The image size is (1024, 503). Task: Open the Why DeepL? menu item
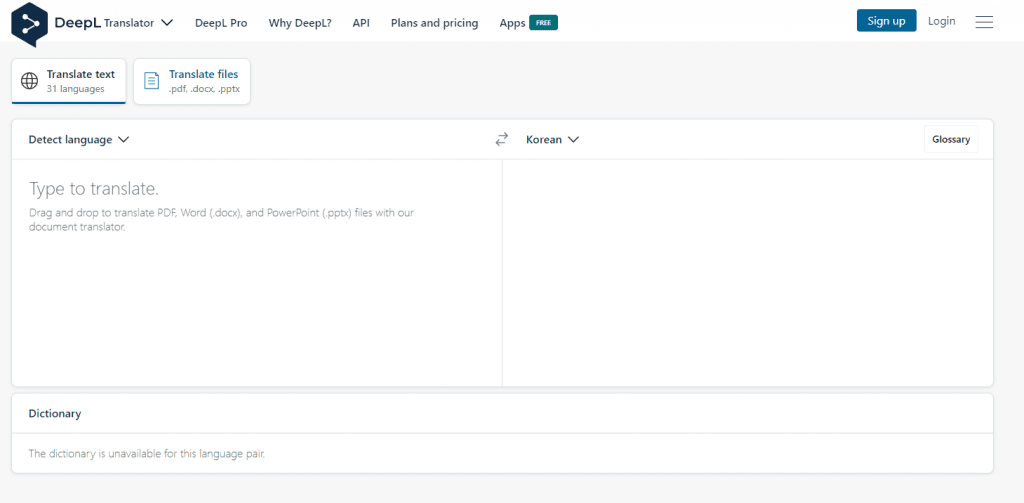(300, 23)
